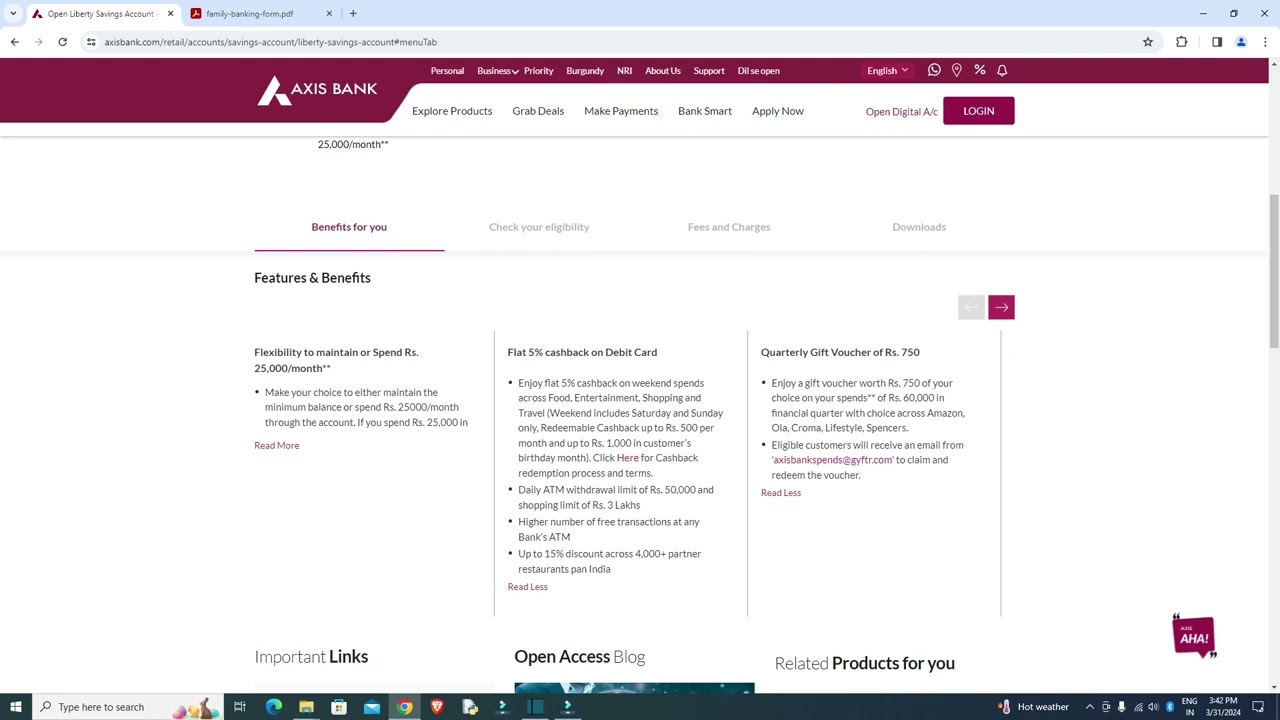The width and height of the screenshot is (1280, 720).
Task: Open Chrome's three-dot menu
Action: point(1265,42)
